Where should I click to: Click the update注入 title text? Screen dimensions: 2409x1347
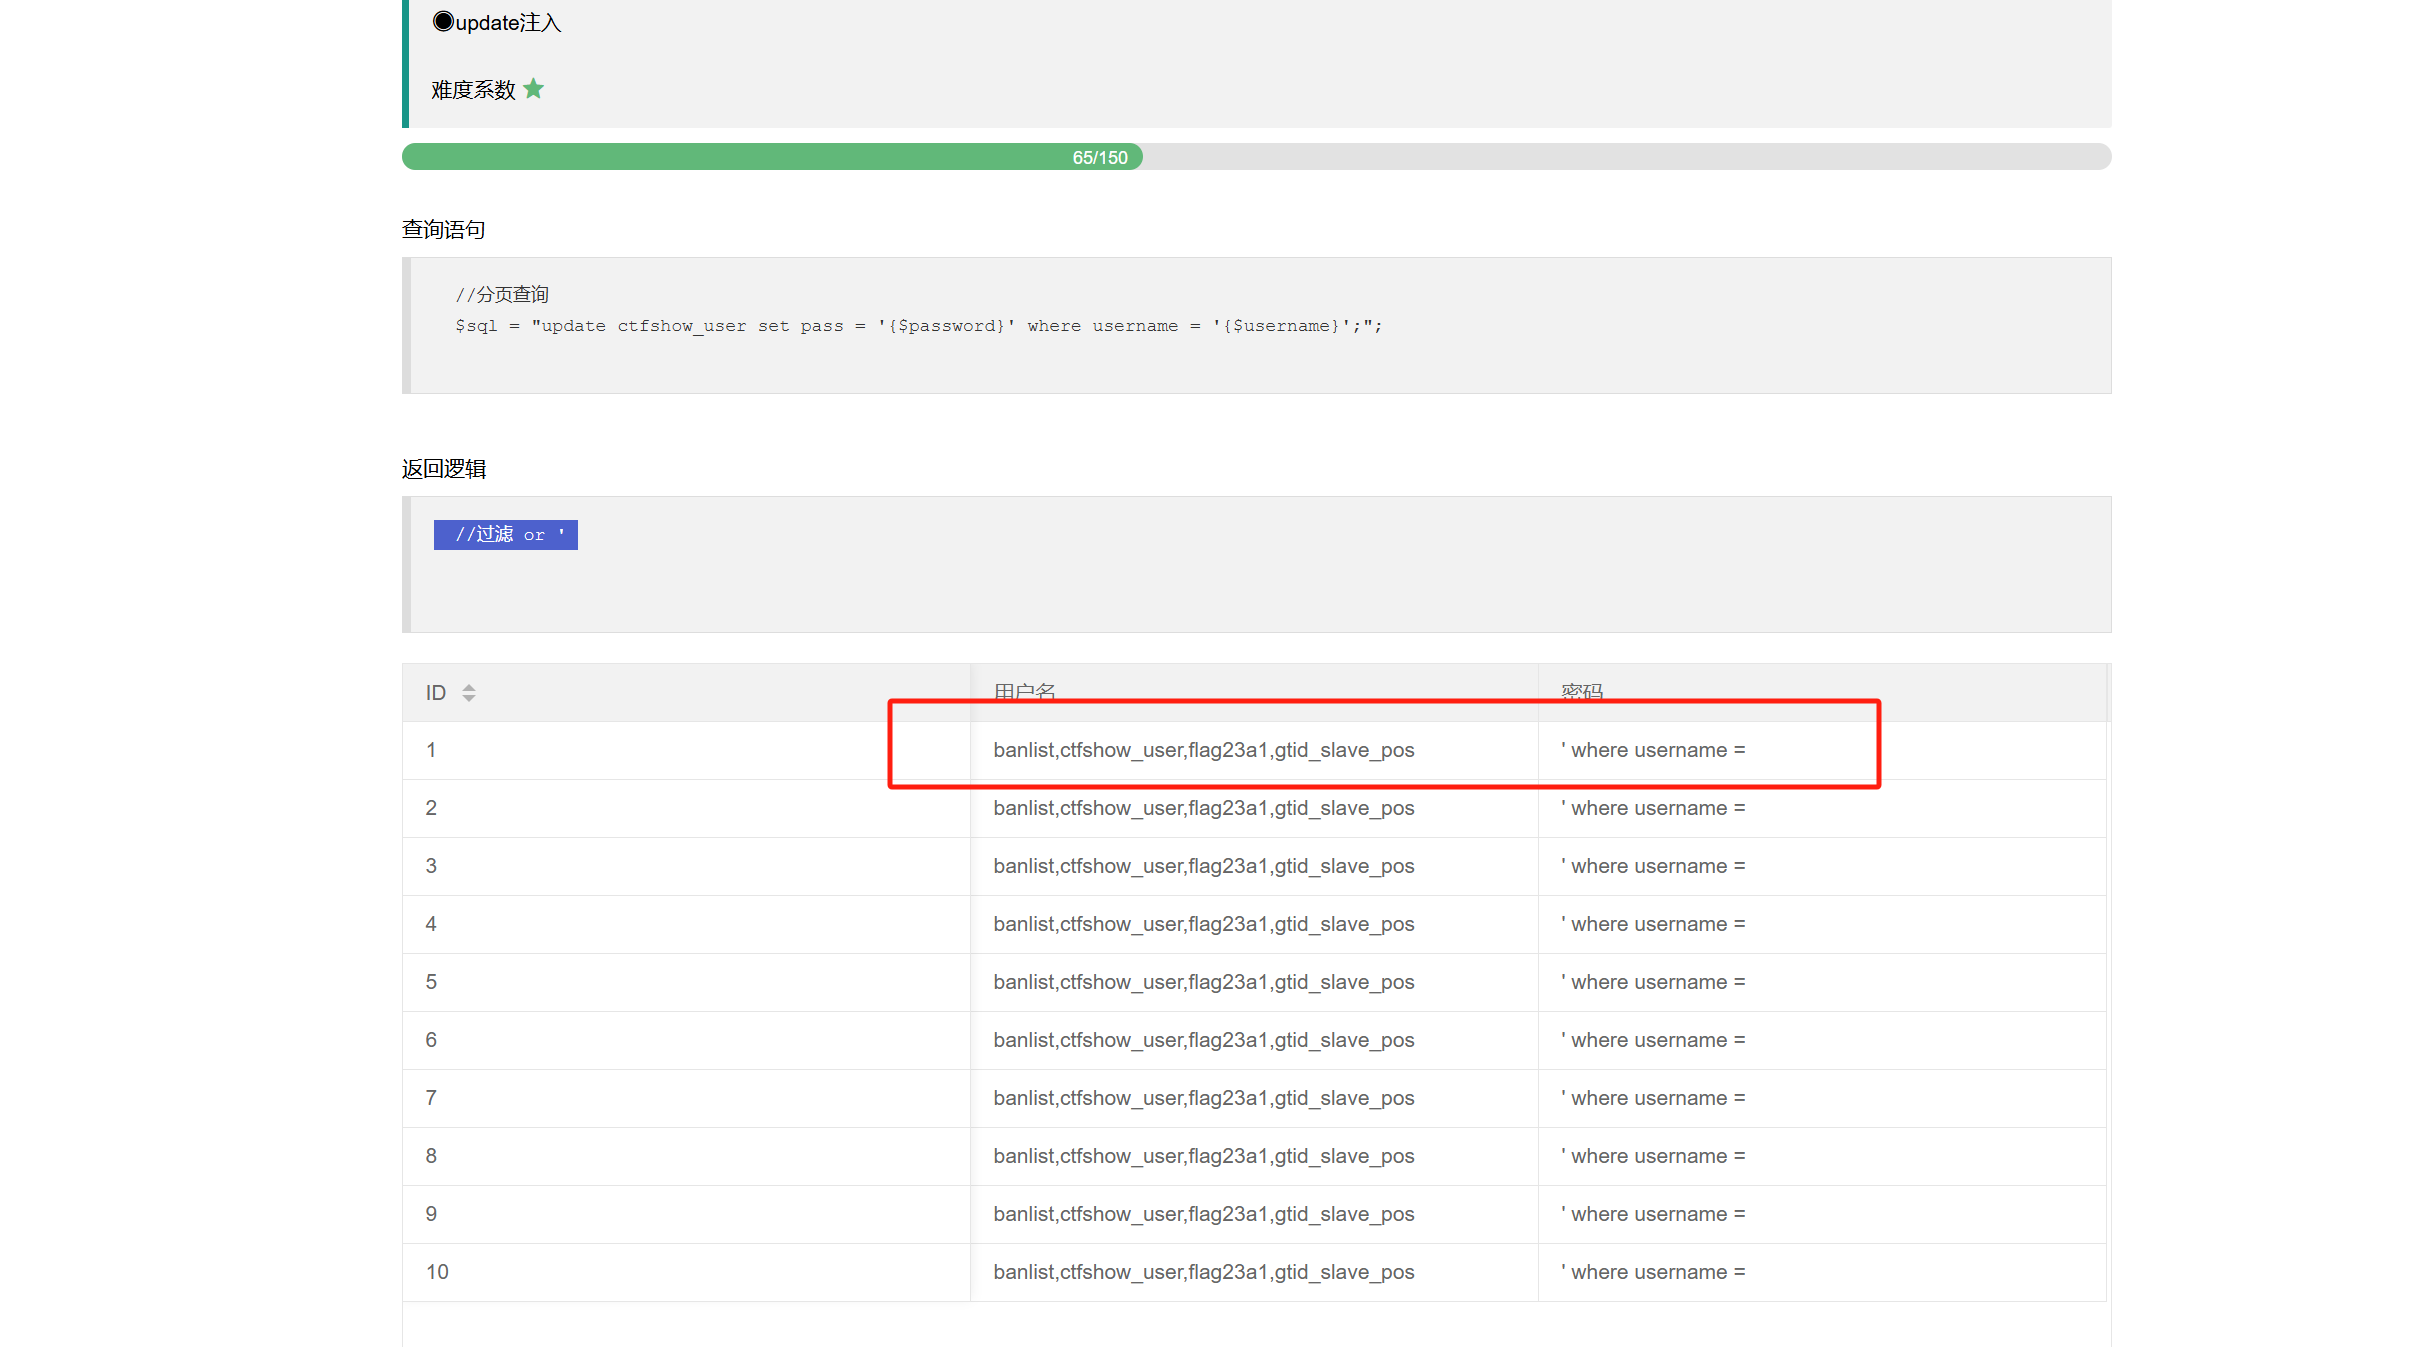tap(508, 23)
